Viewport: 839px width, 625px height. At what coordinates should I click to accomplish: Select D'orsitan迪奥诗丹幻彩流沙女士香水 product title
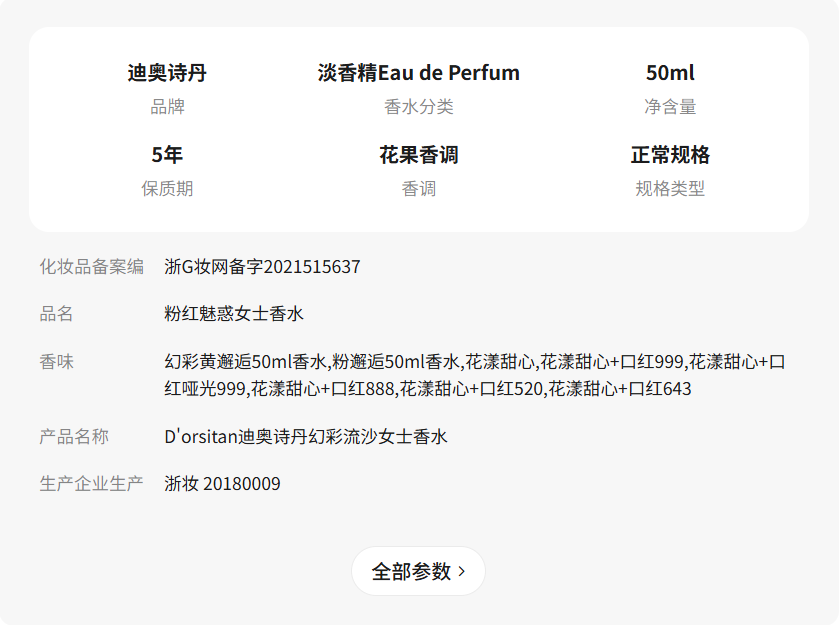pyautogui.click(x=306, y=437)
